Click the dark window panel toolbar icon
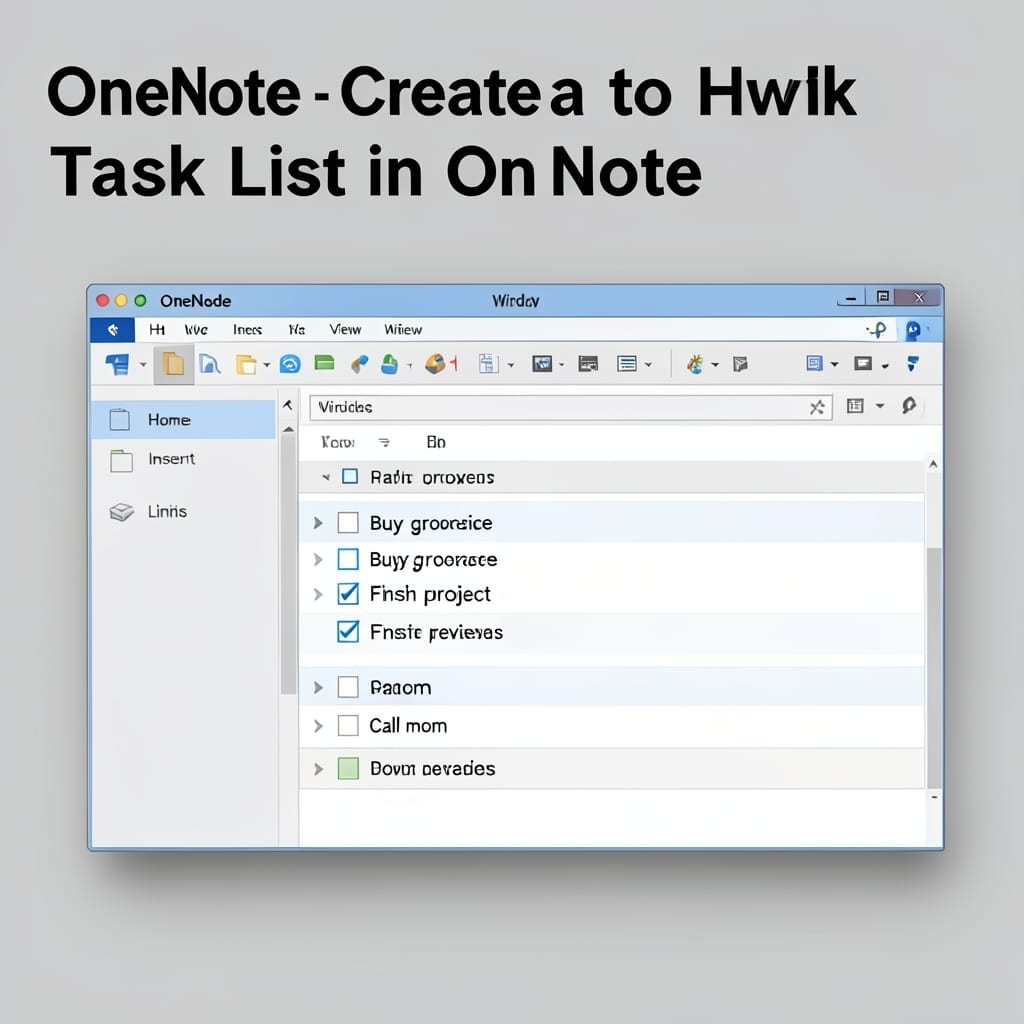The height and width of the screenshot is (1024, 1024). (x=588, y=364)
